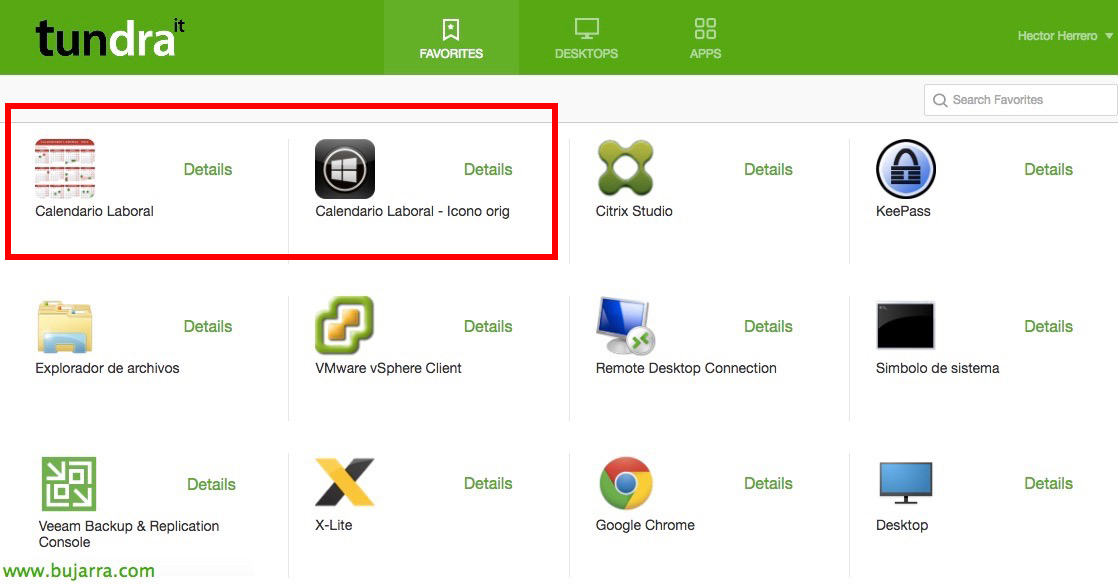Screen dimensions: 1118x584
Task: Show Details for Citrix Studio
Action: [768, 169]
